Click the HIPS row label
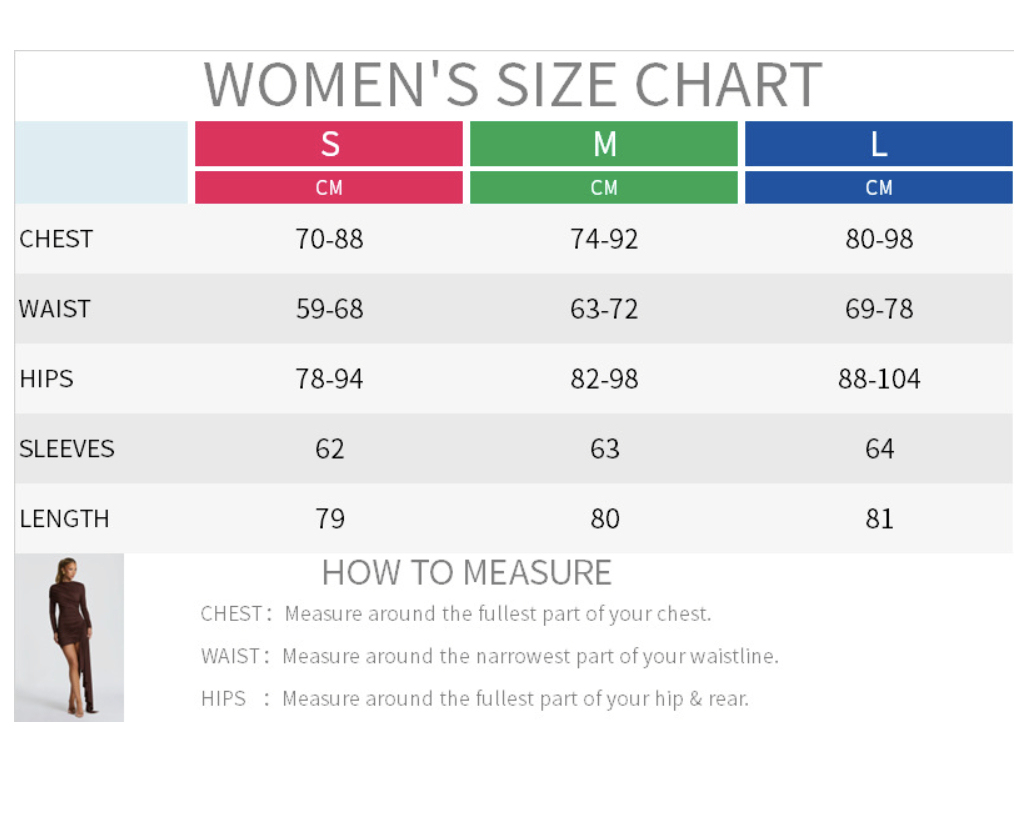1022x828 pixels. tap(47, 379)
